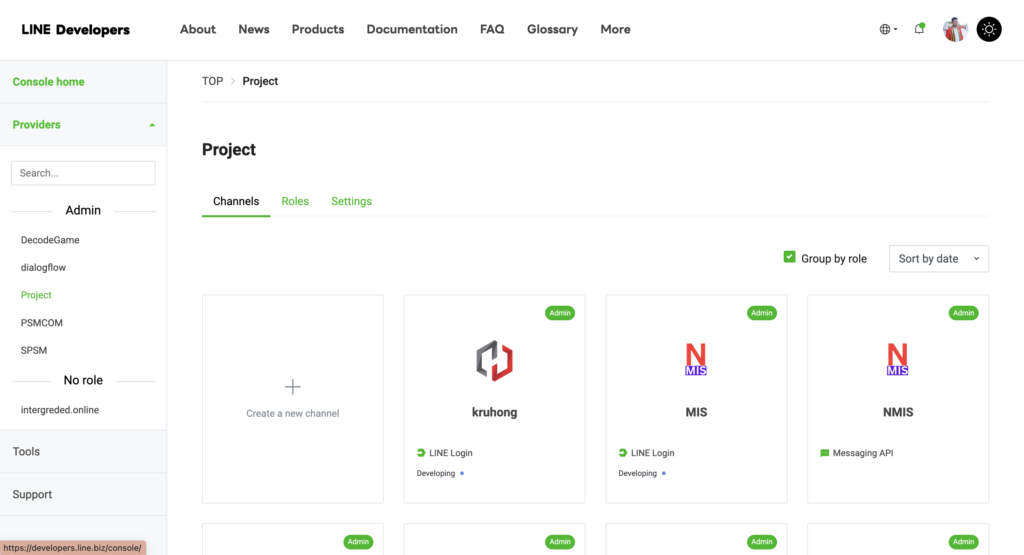The width and height of the screenshot is (1024, 555).
Task: Go to Console home
Action: point(48,82)
